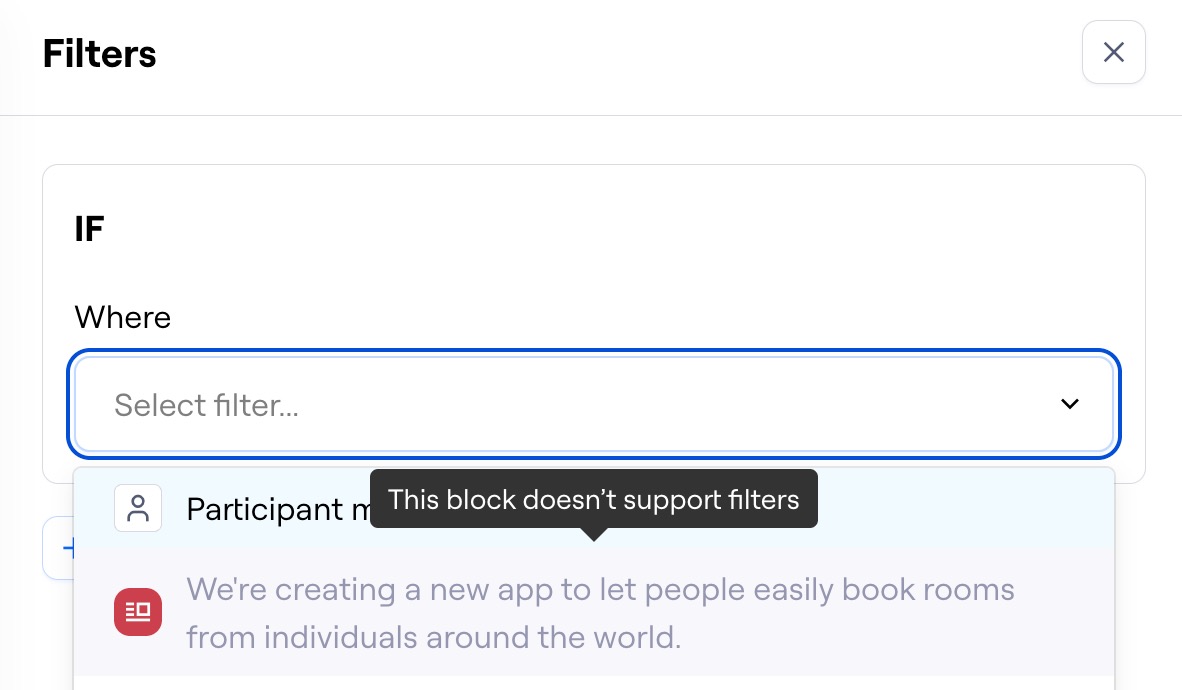The width and height of the screenshot is (1182, 690).
Task: Click the participant person icon
Action: click(138, 508)
